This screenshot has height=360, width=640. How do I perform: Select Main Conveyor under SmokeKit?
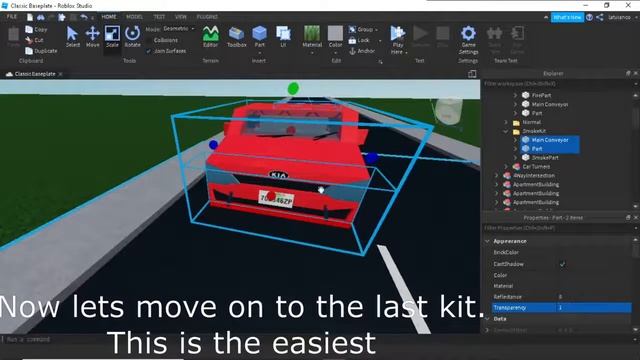tap(550, 140)
